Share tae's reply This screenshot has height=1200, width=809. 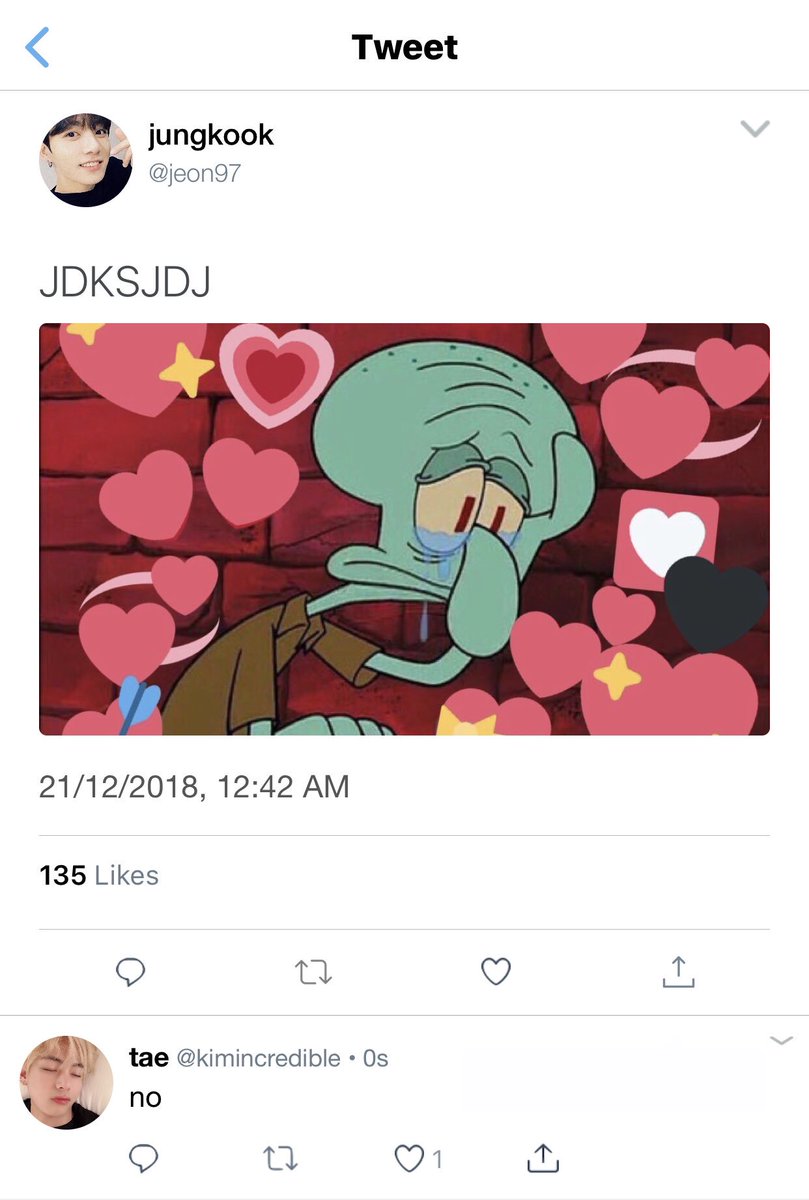542,1158
